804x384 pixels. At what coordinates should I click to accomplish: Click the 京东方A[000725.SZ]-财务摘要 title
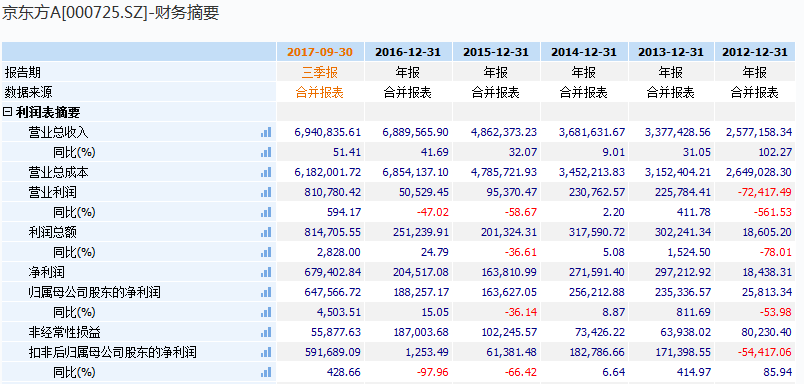pyautogui.click(x=111, y=12)
